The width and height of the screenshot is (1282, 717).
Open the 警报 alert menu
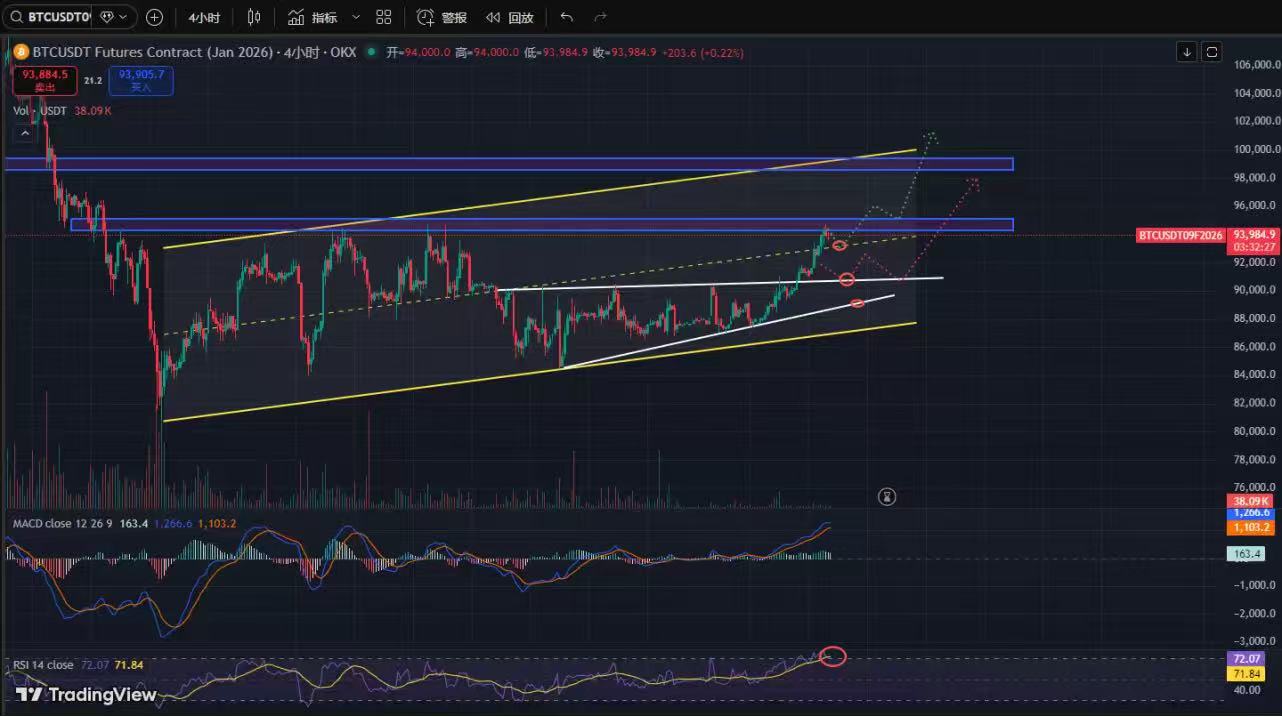click(x=442, y=17)
